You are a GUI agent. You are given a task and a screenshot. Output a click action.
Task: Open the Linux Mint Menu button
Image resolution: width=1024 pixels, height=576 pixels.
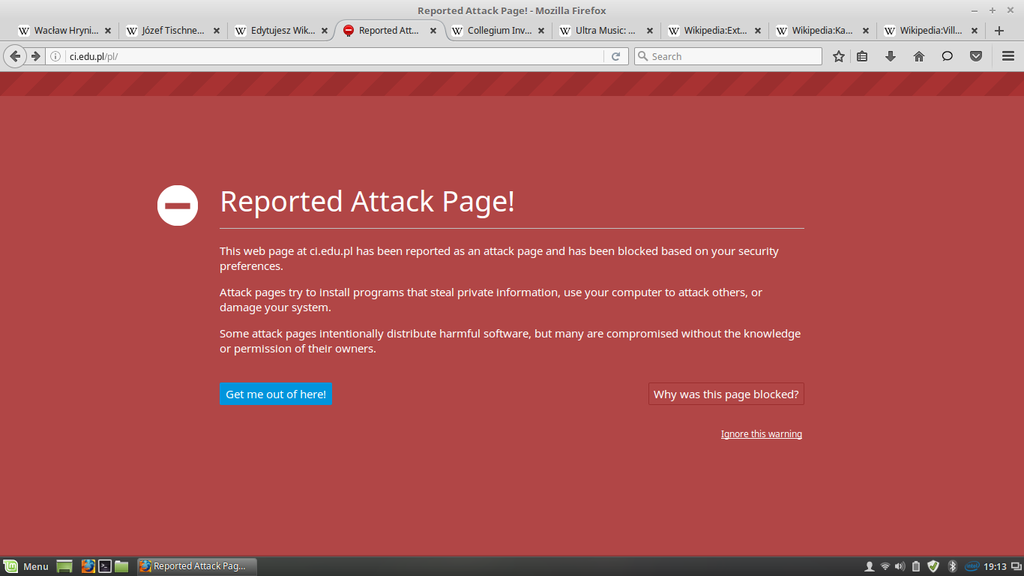pos(27,566)
